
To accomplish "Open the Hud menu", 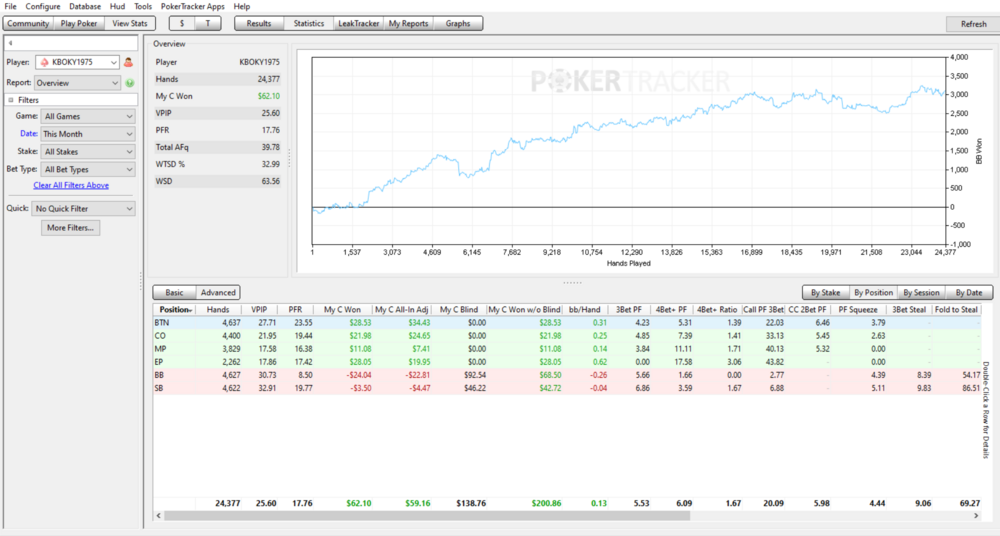I will (118, 6).
